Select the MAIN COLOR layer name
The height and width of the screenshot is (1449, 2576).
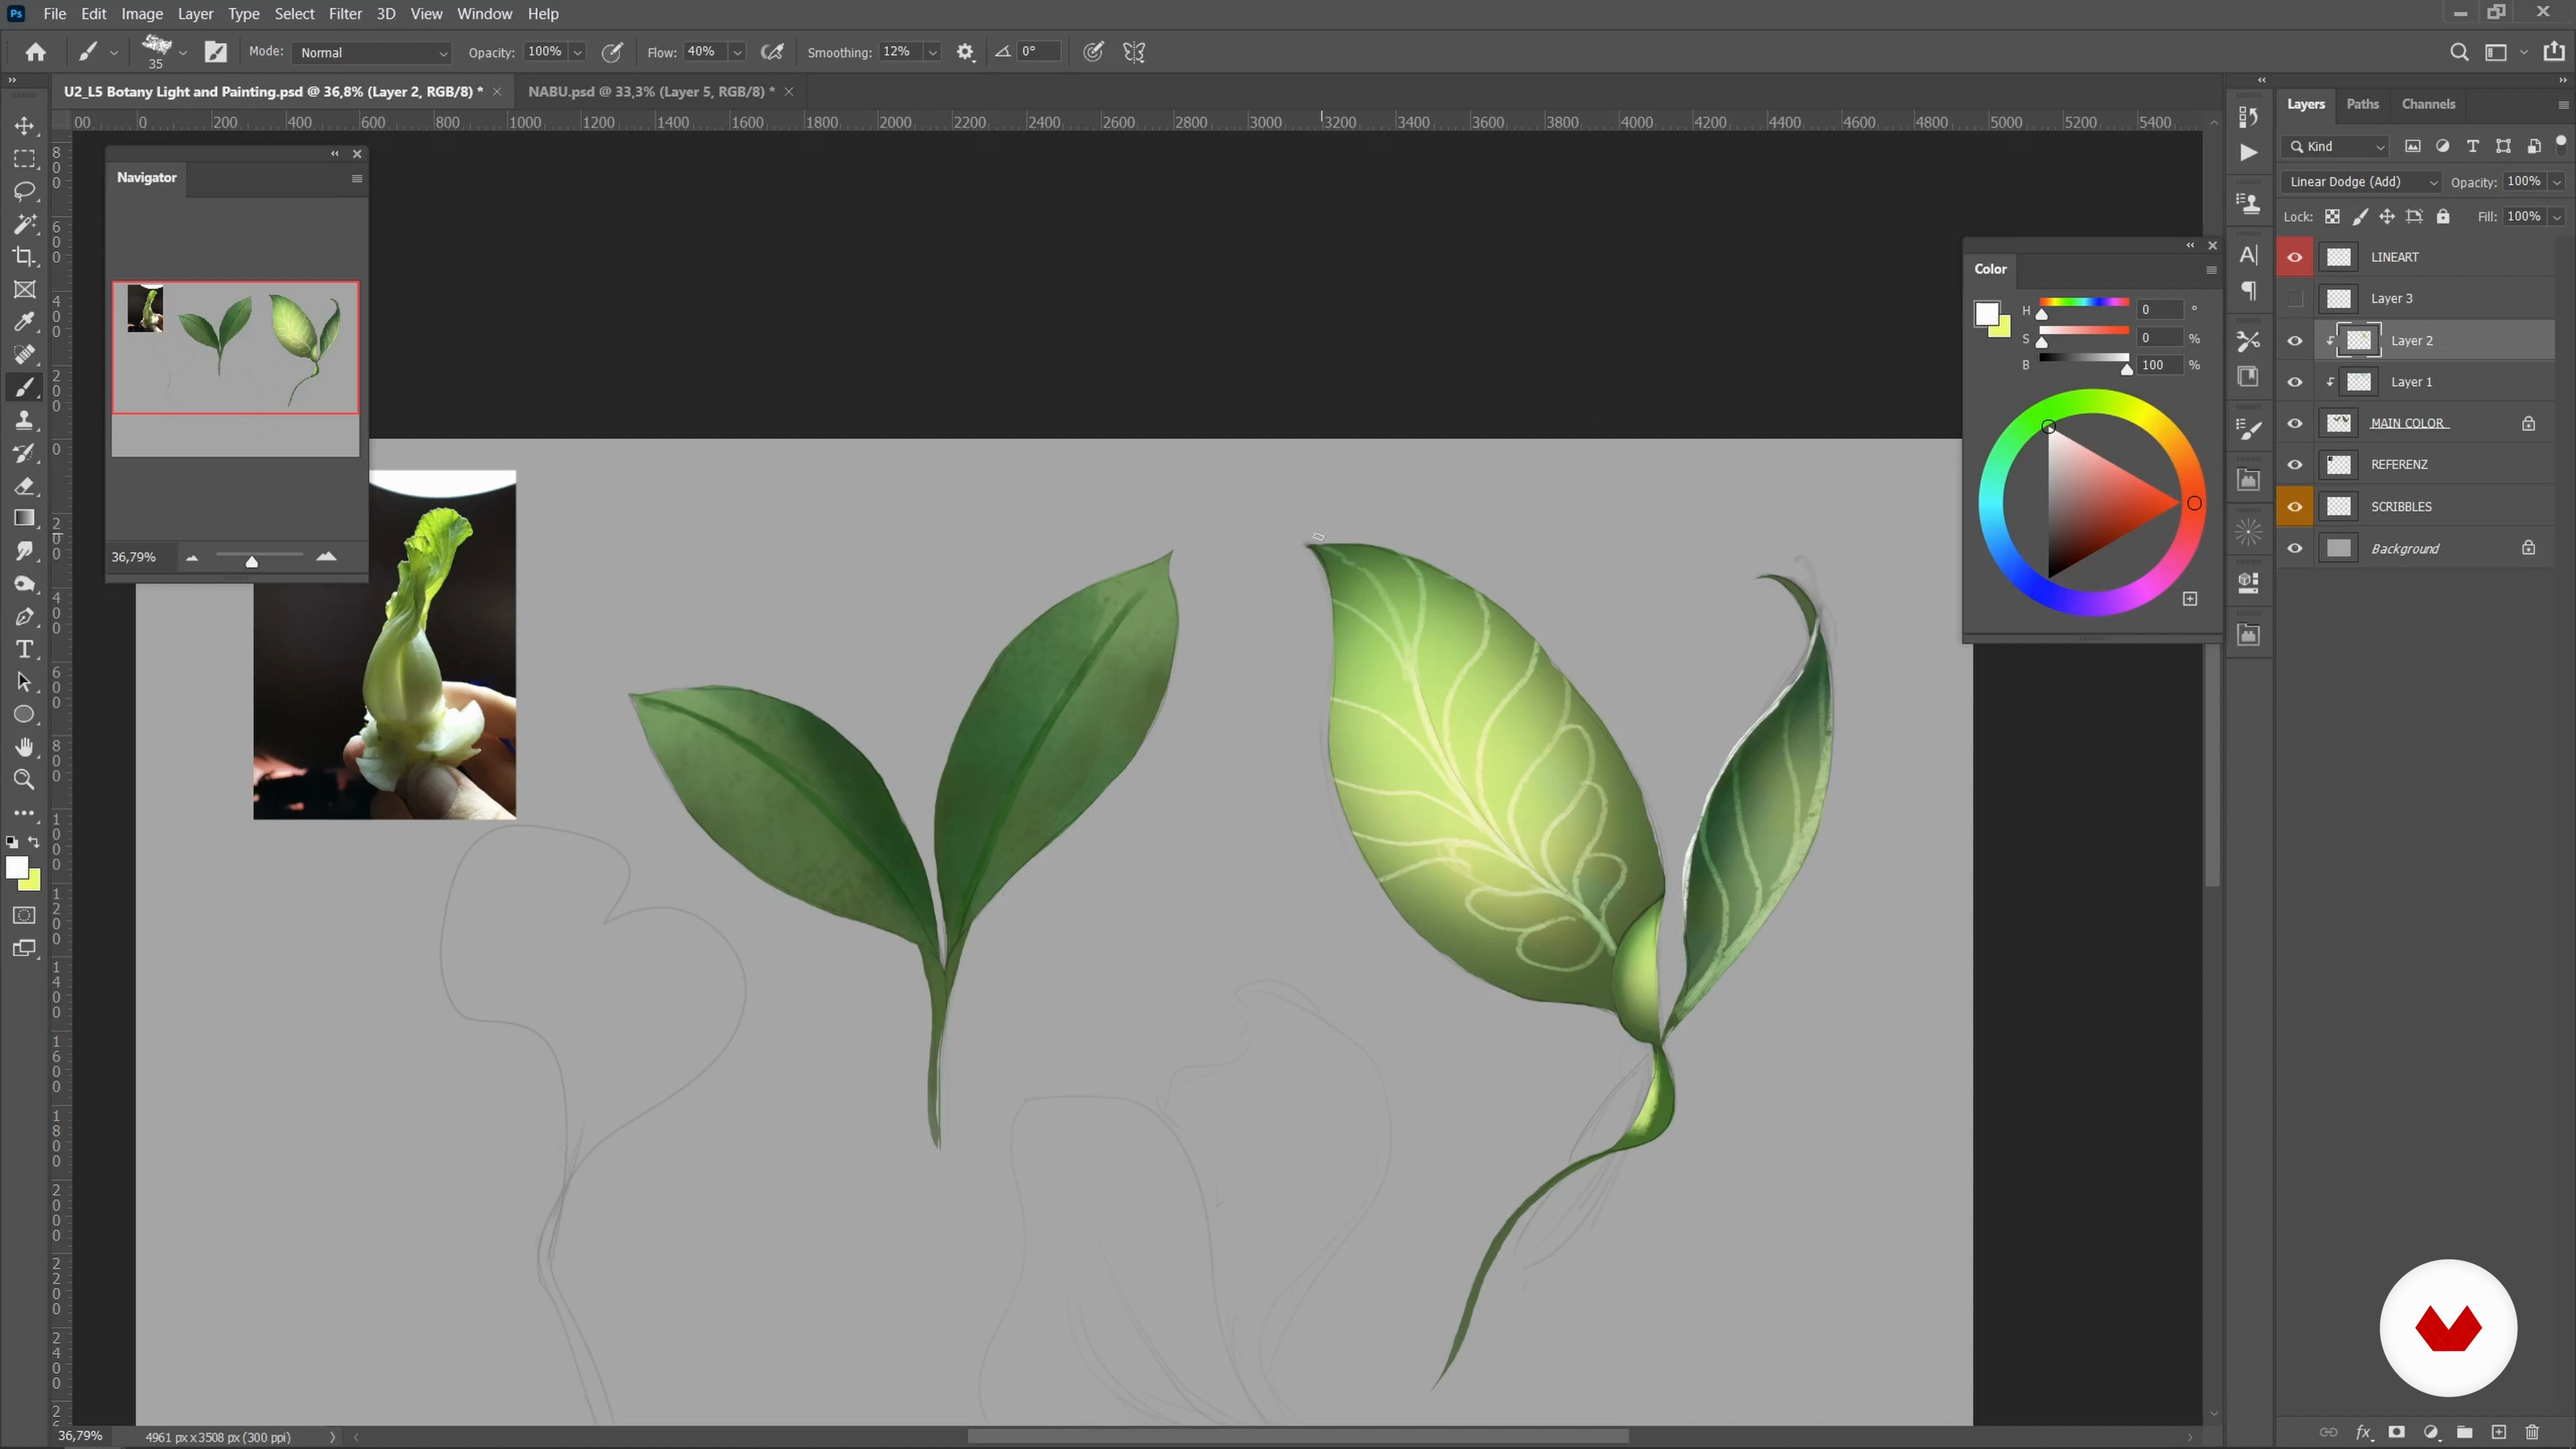coord(2408,423)
